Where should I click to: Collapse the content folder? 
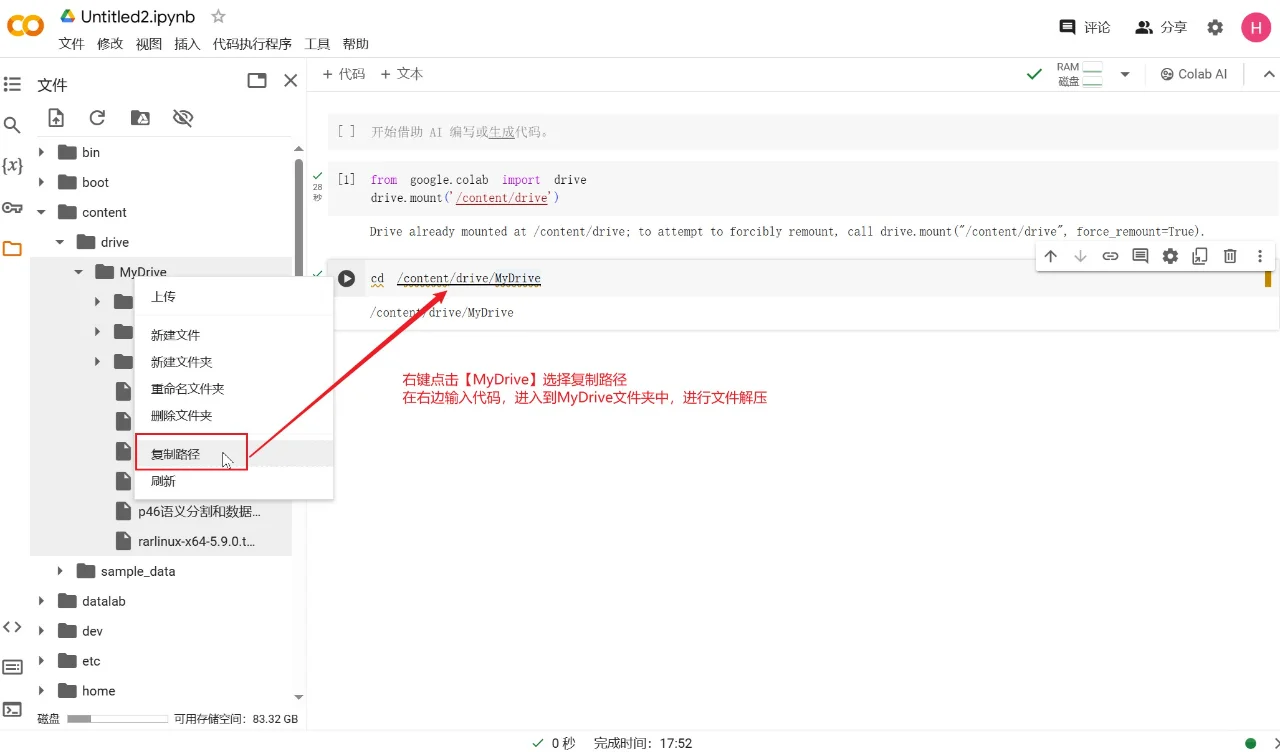tap(41, 213)
